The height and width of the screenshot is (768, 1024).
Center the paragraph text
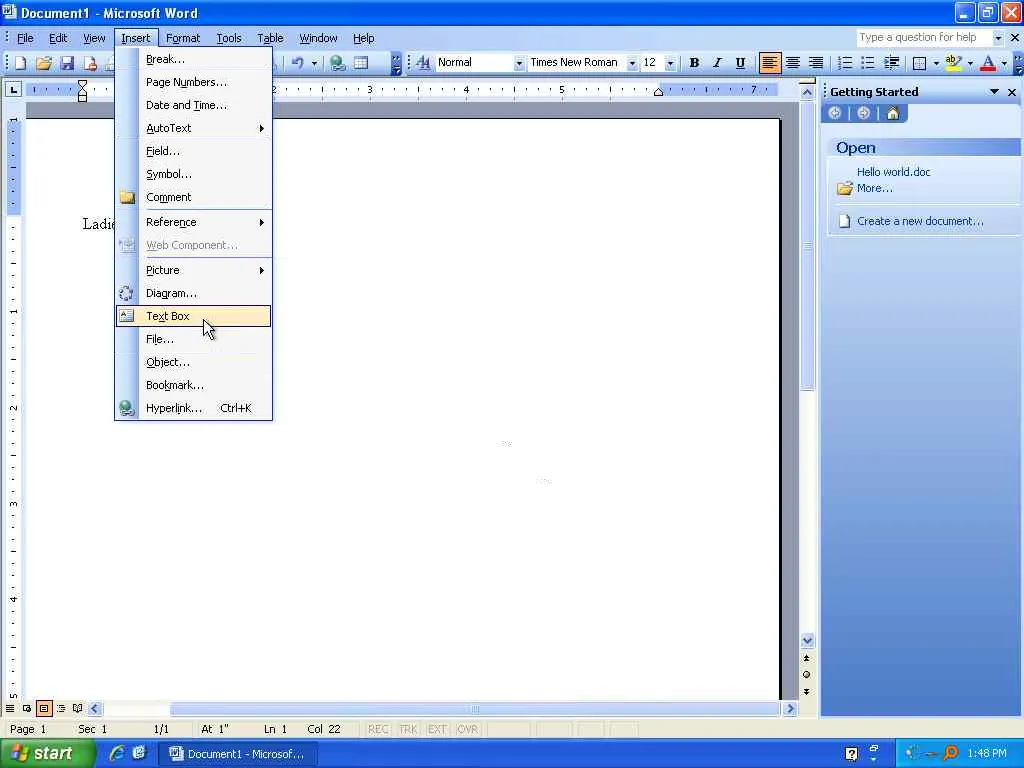(x=793, y=63)
